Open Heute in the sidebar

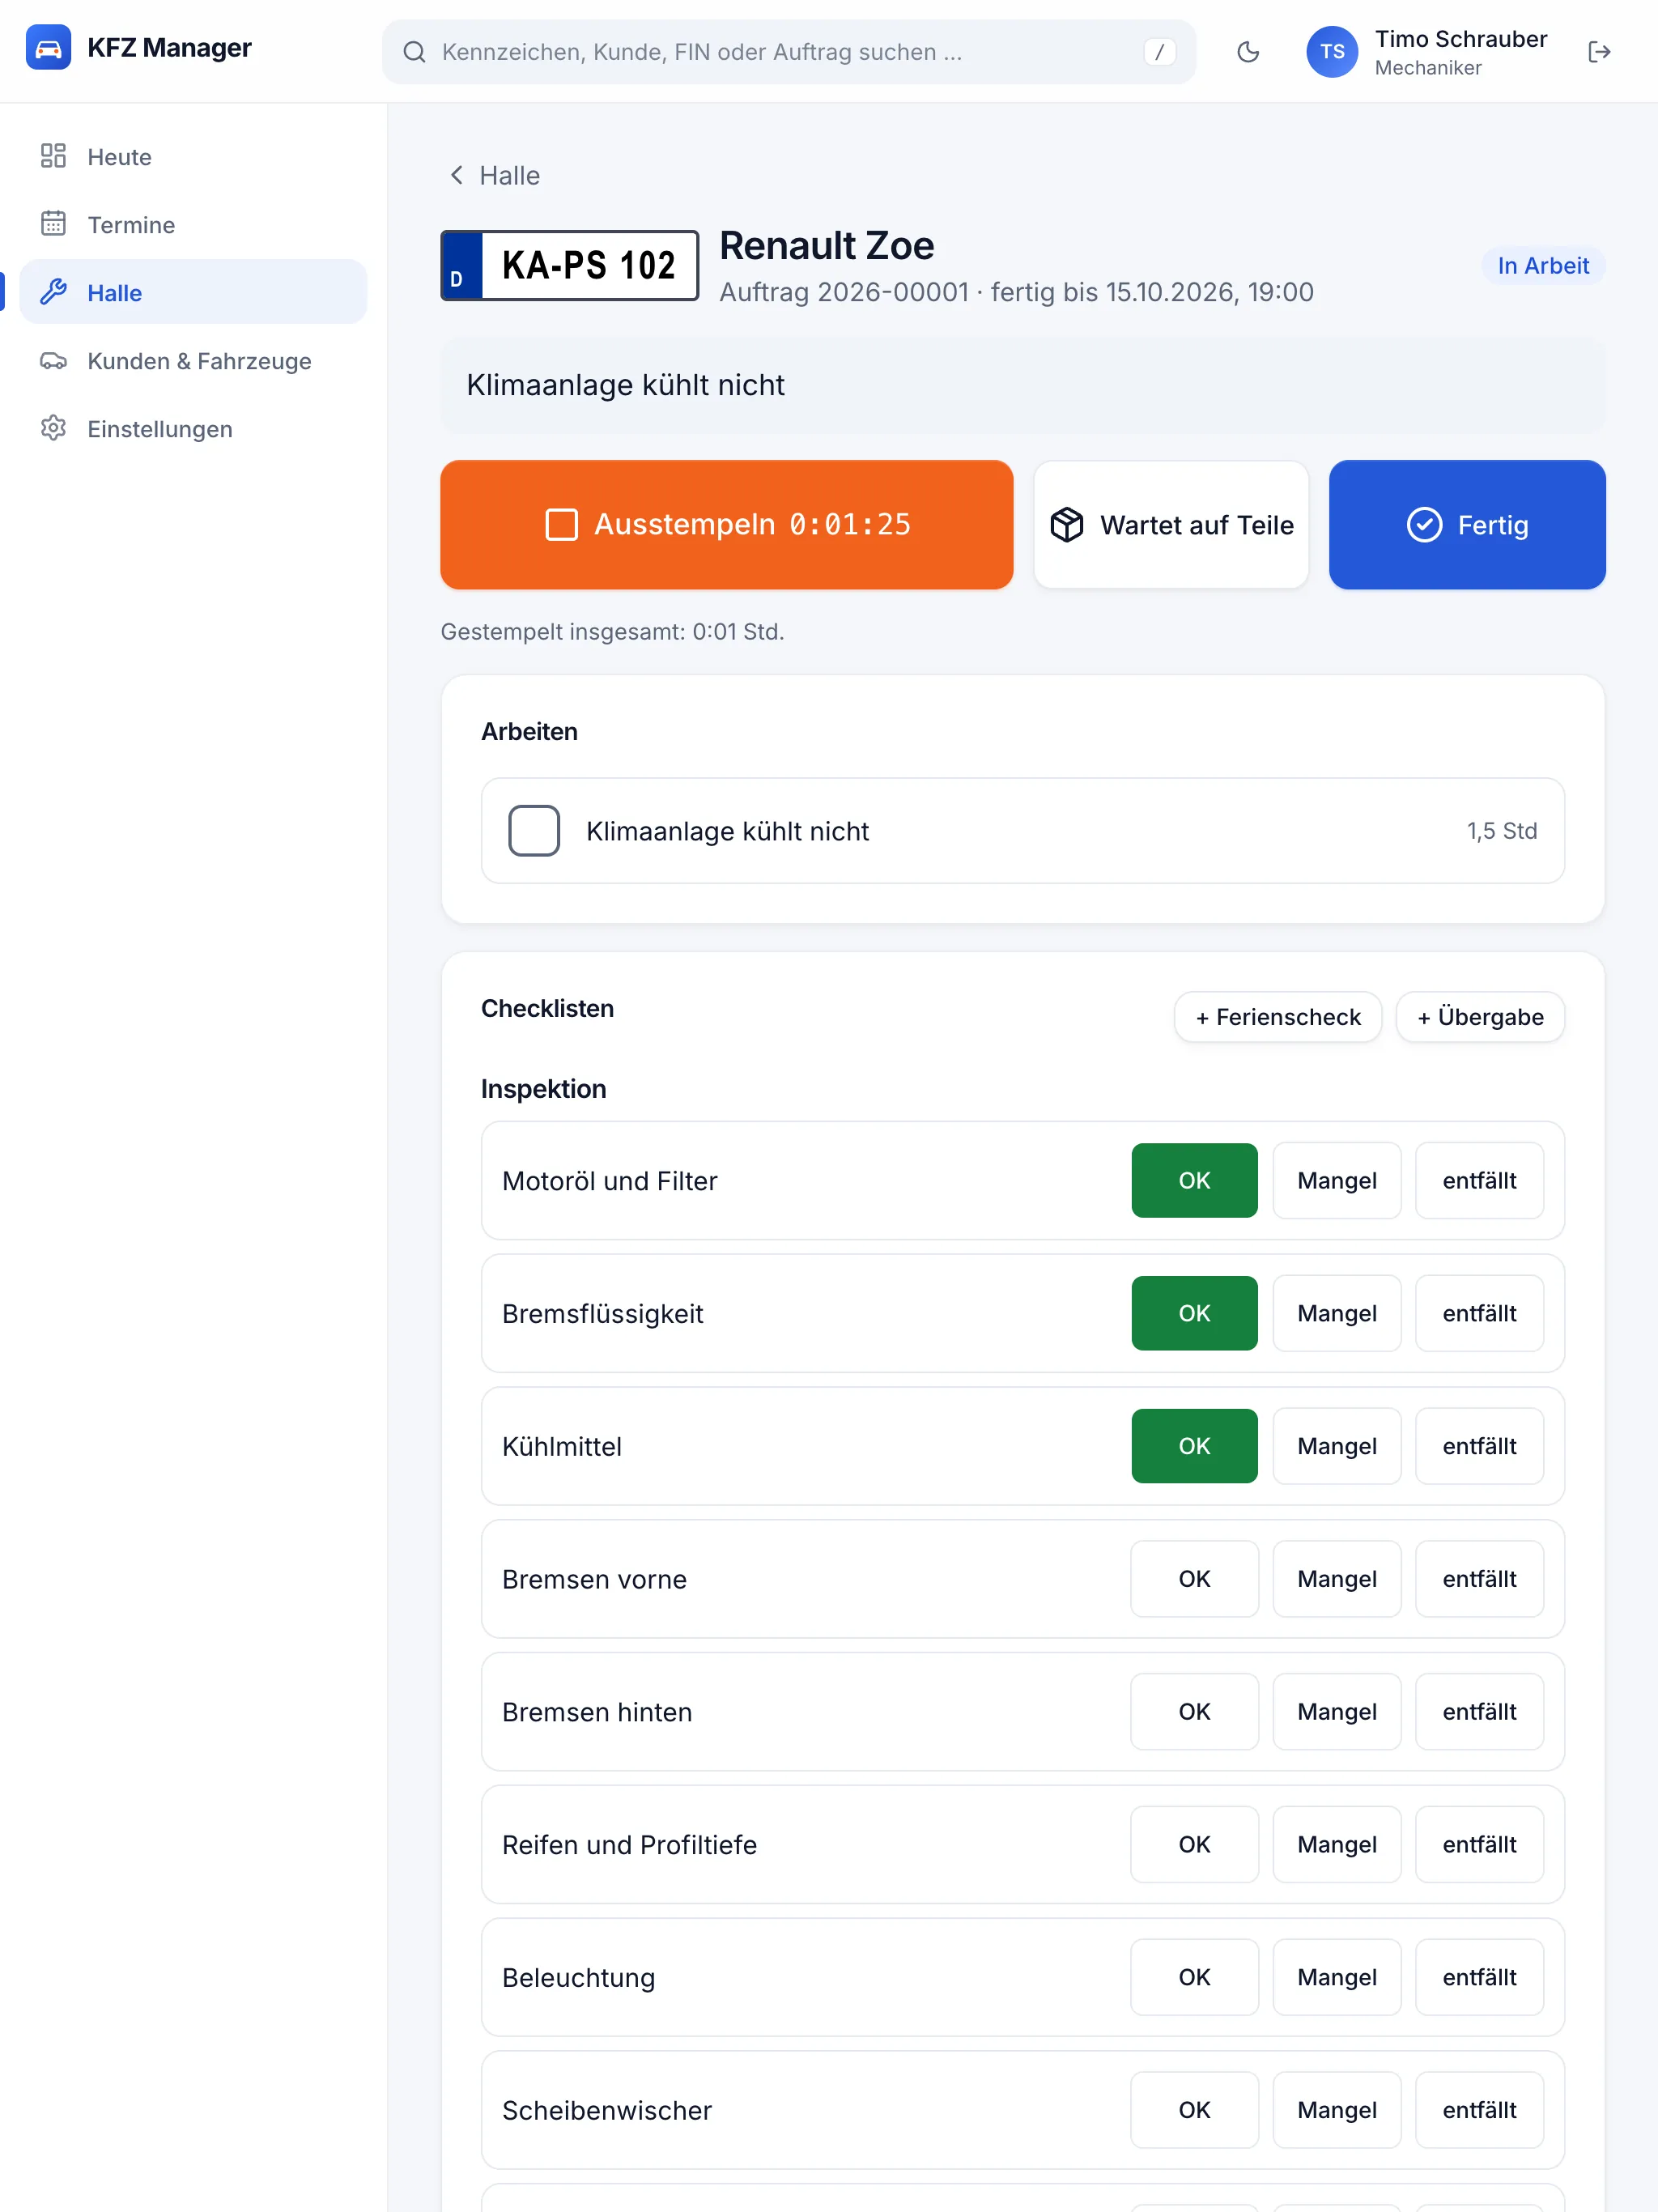[193, 156]
